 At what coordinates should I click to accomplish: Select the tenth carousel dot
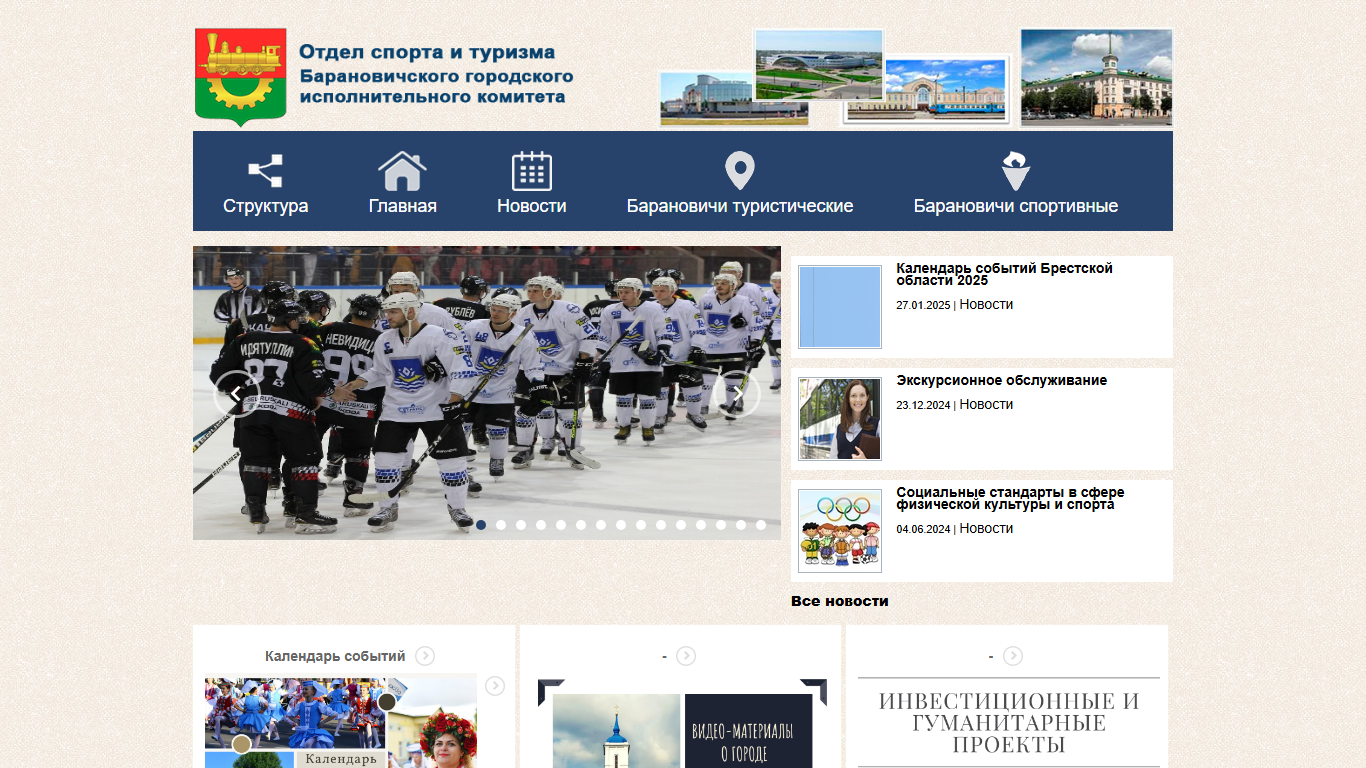[x=661, y=525]
